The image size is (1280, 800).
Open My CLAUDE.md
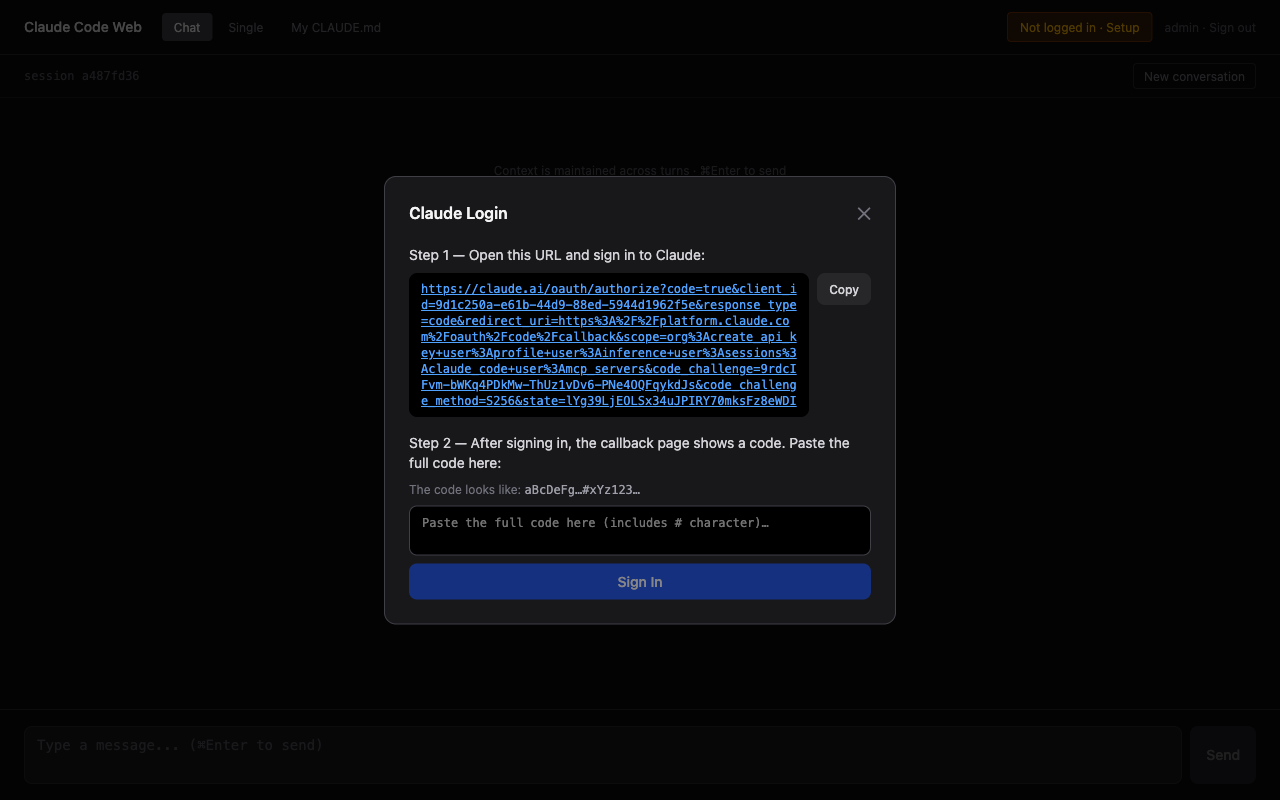[335, 27]
